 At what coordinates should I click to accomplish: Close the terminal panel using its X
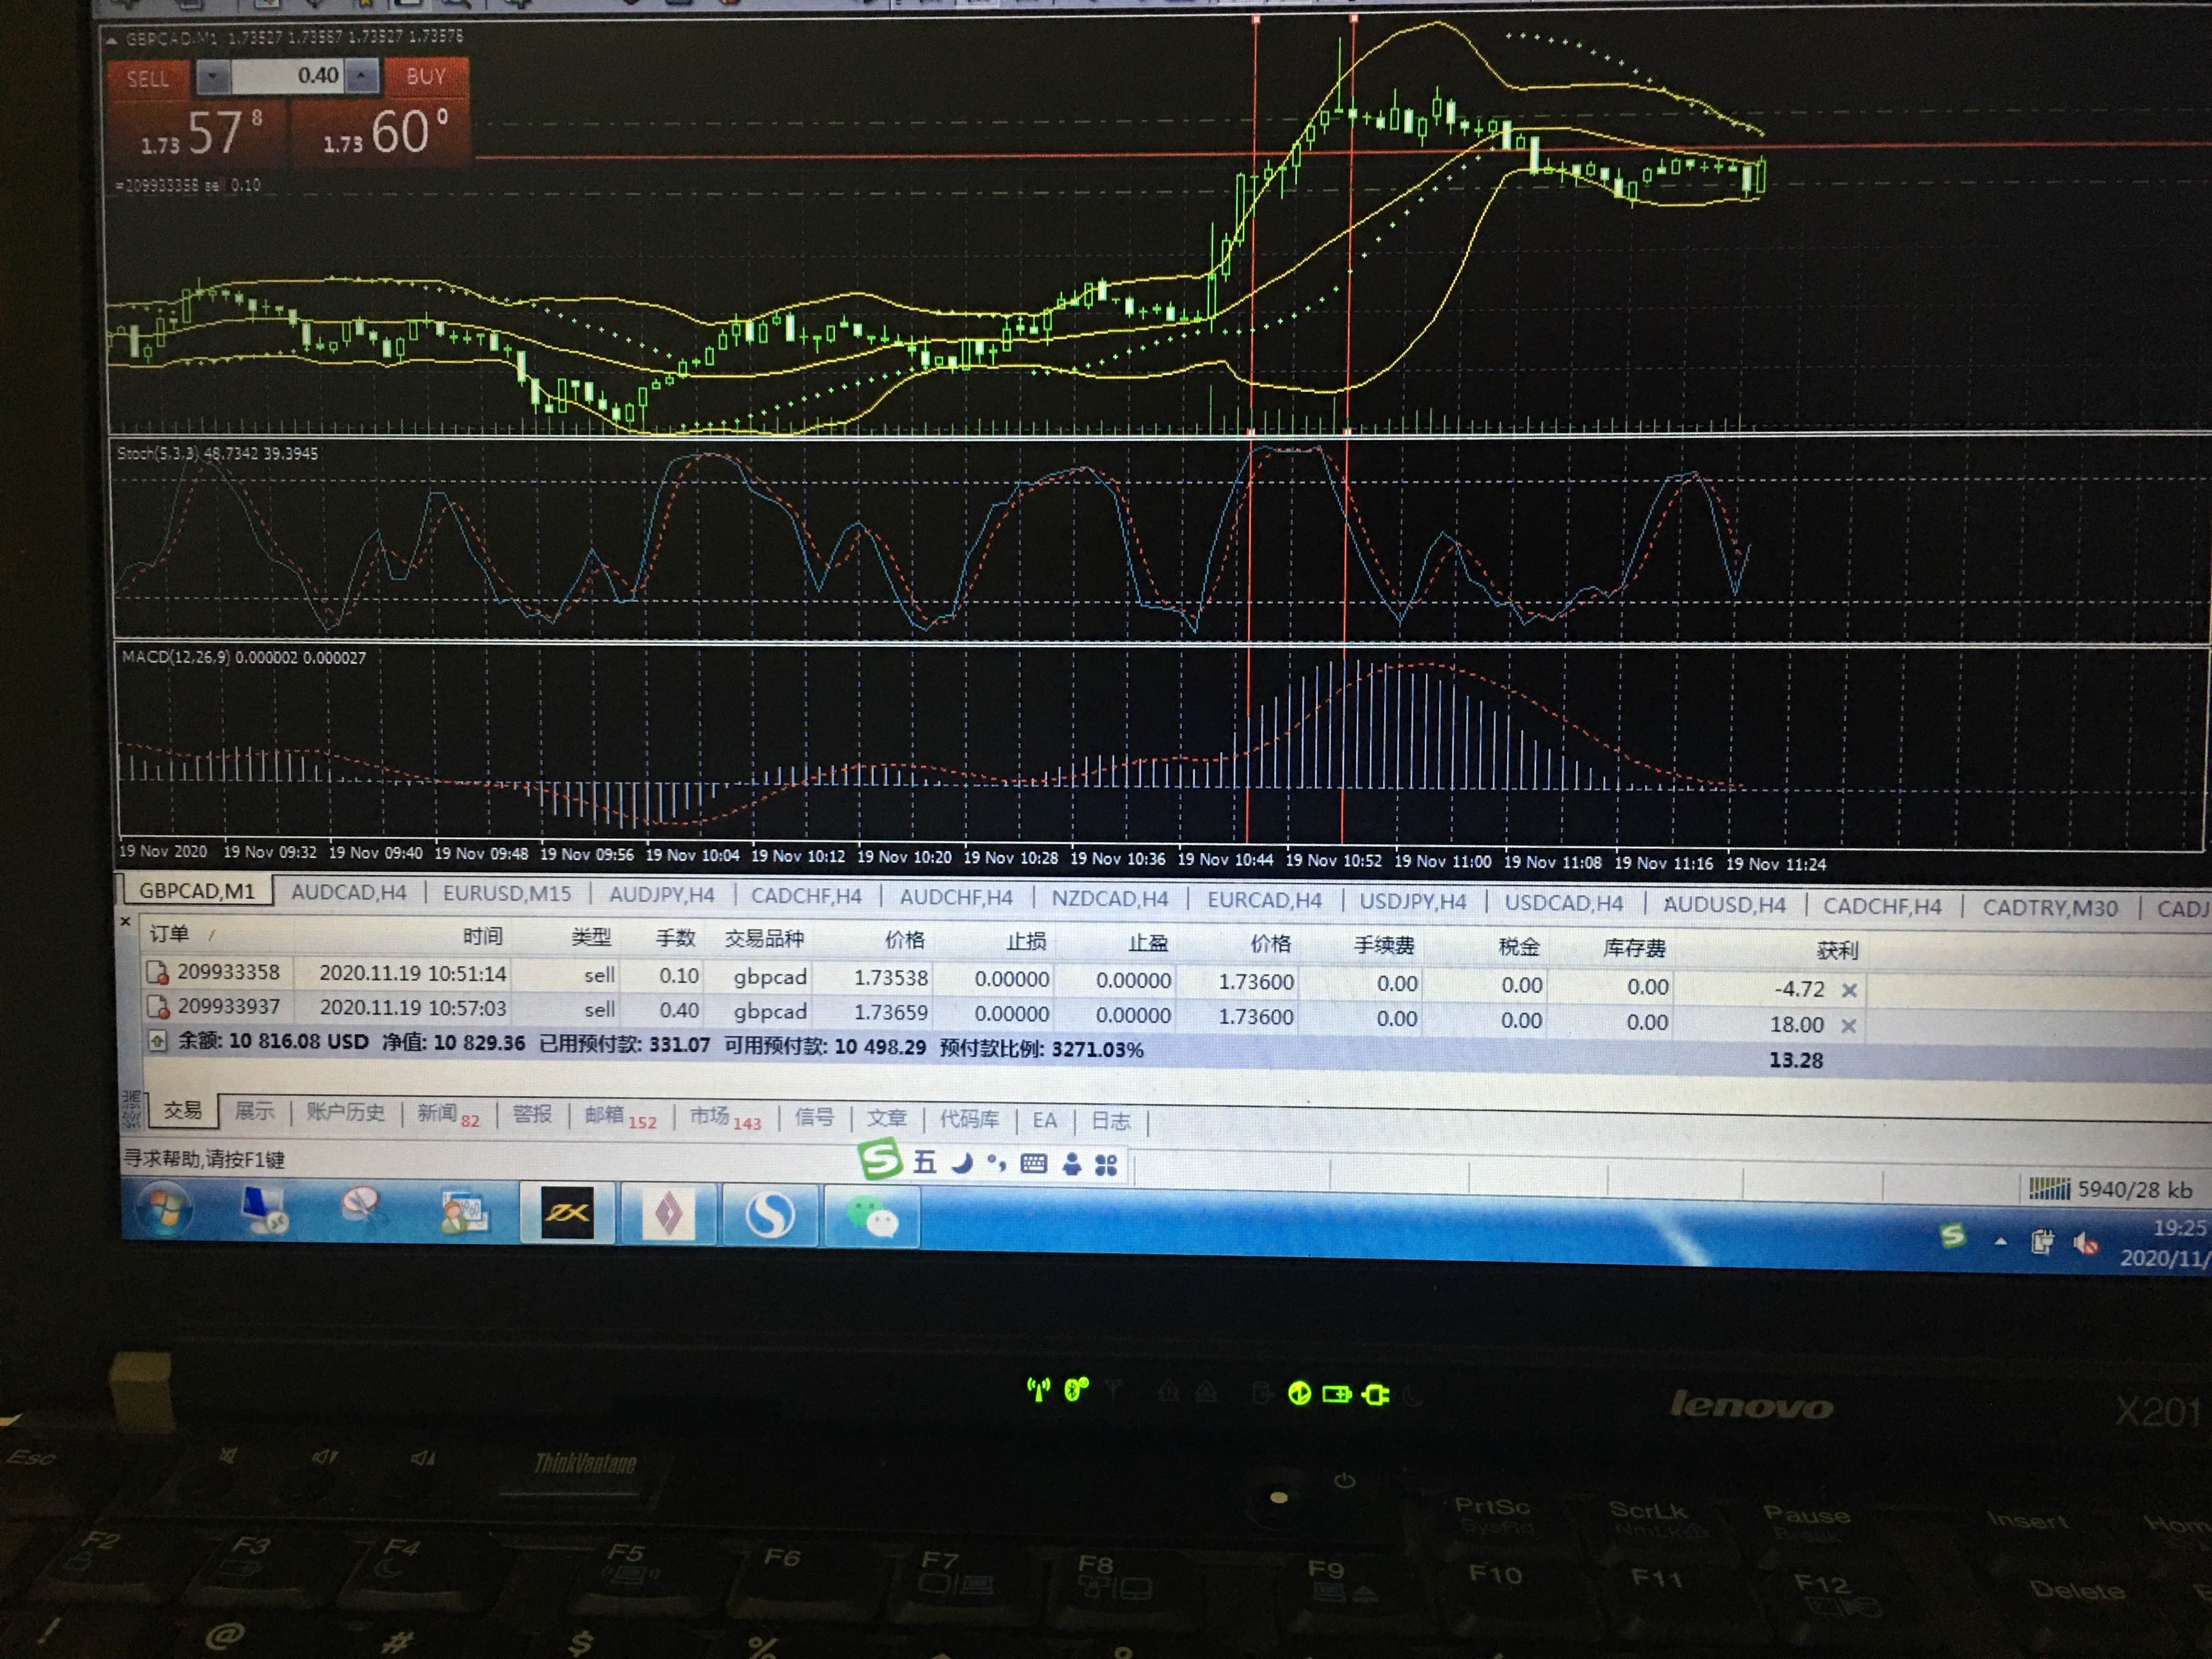tap(125, 921)
